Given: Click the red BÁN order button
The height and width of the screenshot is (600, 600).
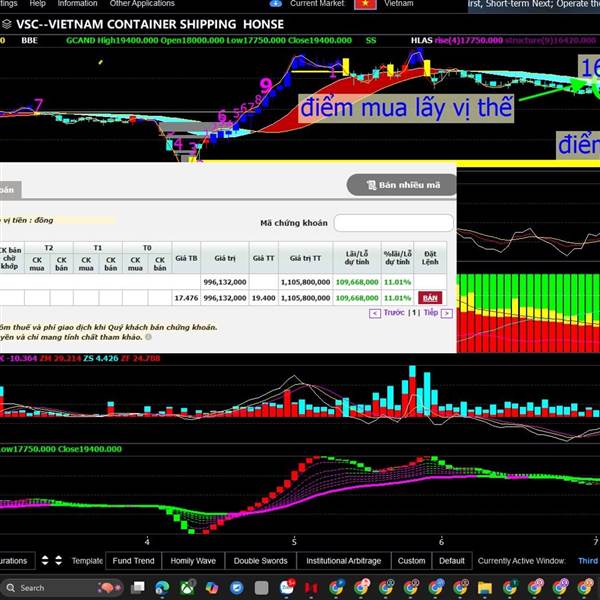Looking at the screenshot, I should 430,298.
